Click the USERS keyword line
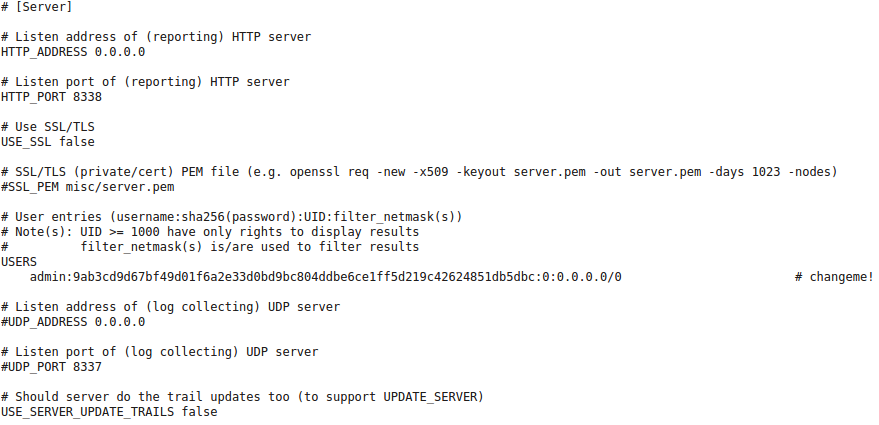879x425 pixels. [x=19, y=262]
